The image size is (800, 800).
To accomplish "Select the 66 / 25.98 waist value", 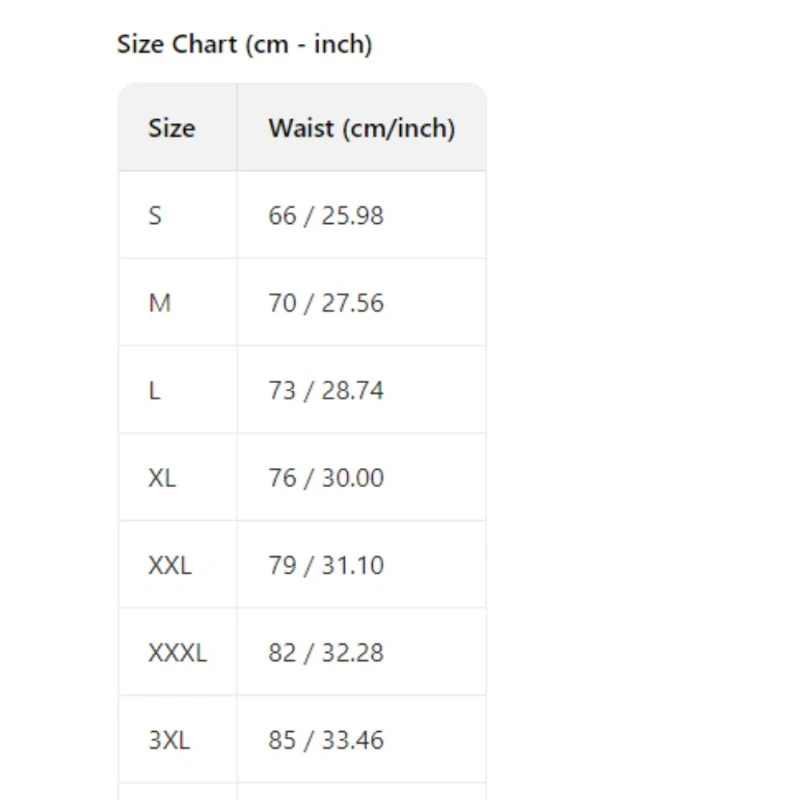I will coord(325,215).
